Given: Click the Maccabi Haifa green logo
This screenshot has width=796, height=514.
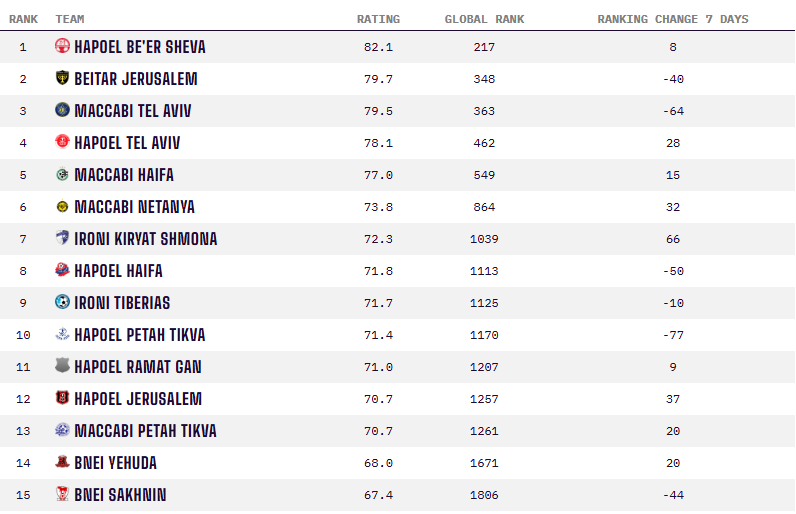Looking at the screenshot, I should click(x=62, y=174).
